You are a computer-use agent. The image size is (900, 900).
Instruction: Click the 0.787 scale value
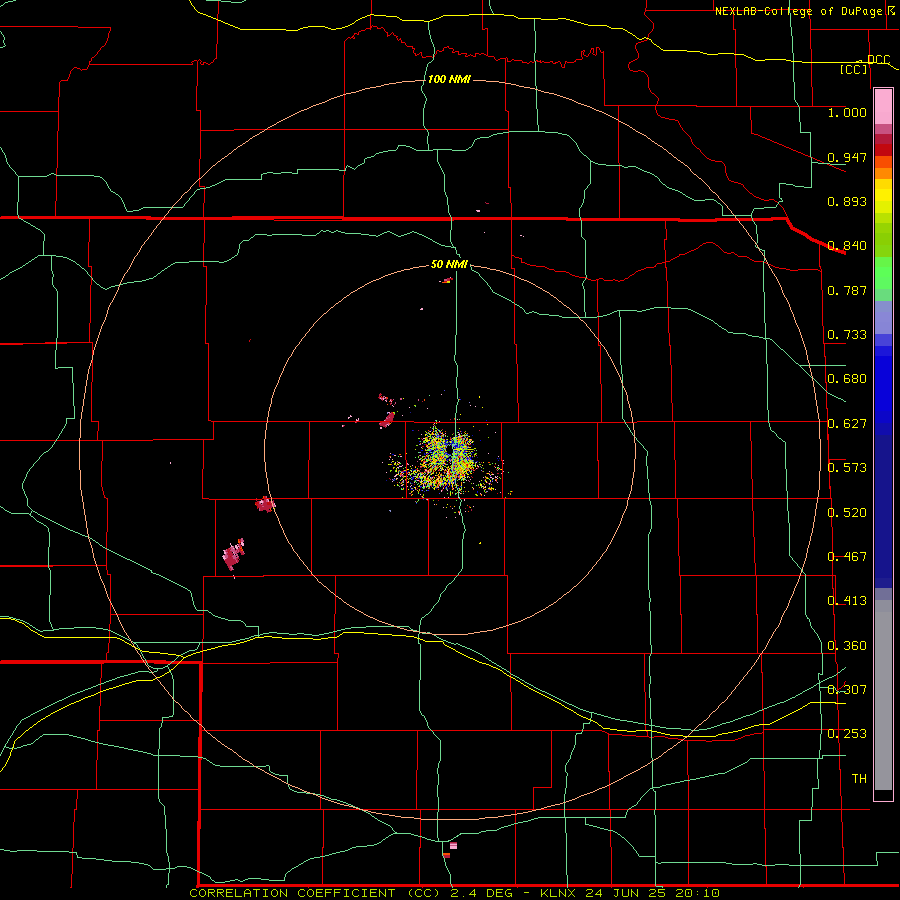pos(847,290)
